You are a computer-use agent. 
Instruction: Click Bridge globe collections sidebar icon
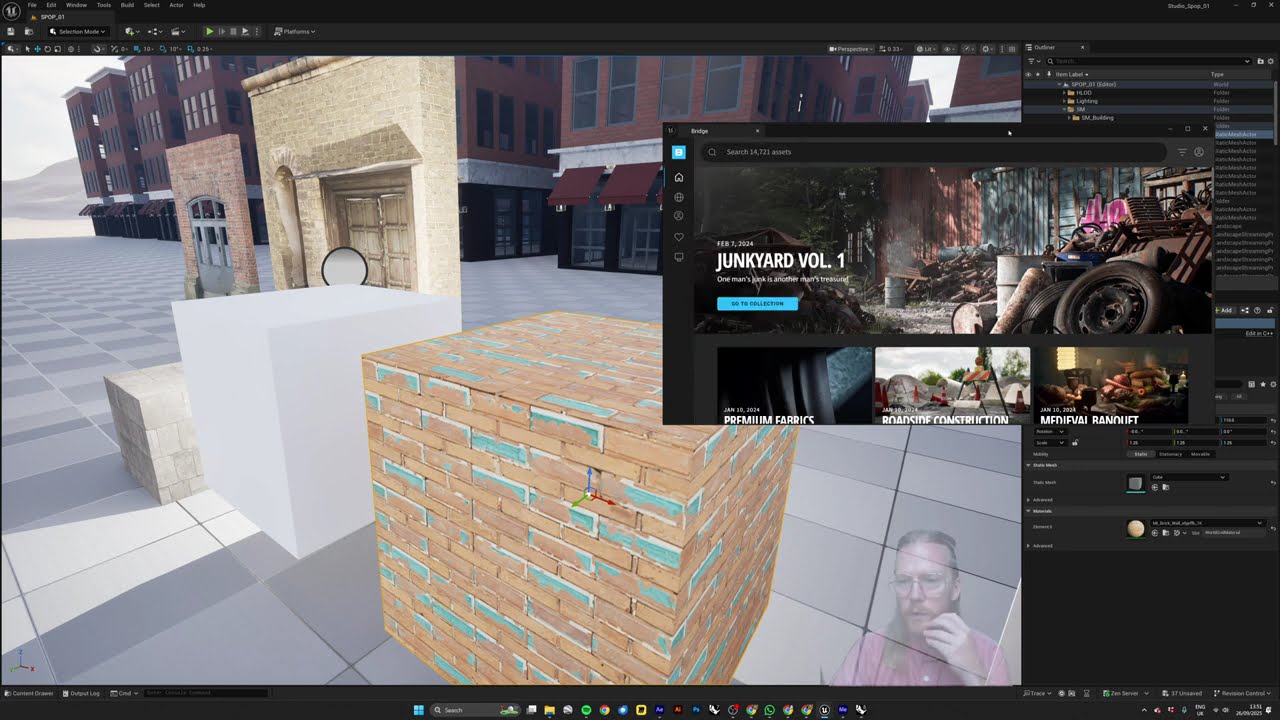click(679, 197)
